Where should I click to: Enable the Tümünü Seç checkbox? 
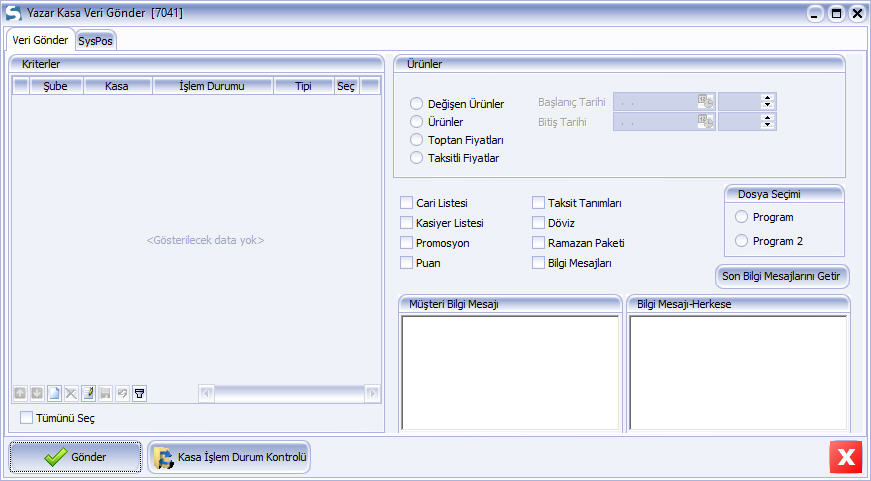click(27, 418)
